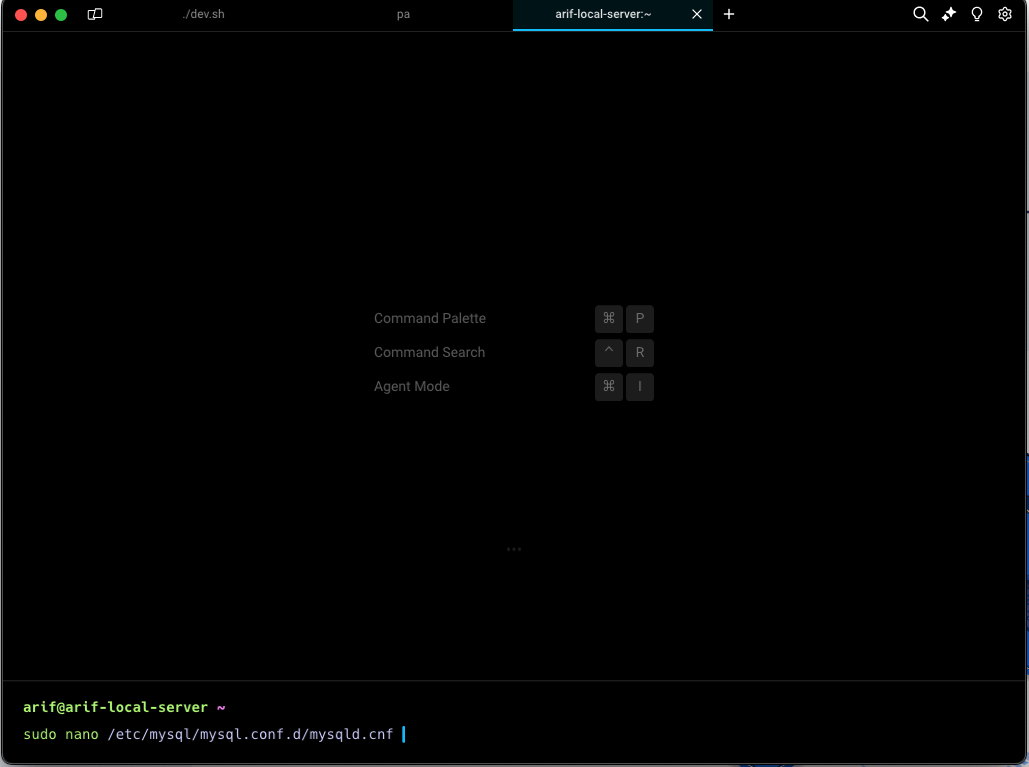Switch to the ./dev.sh tab
This screenshot has width=1029, height=767.
203,14
